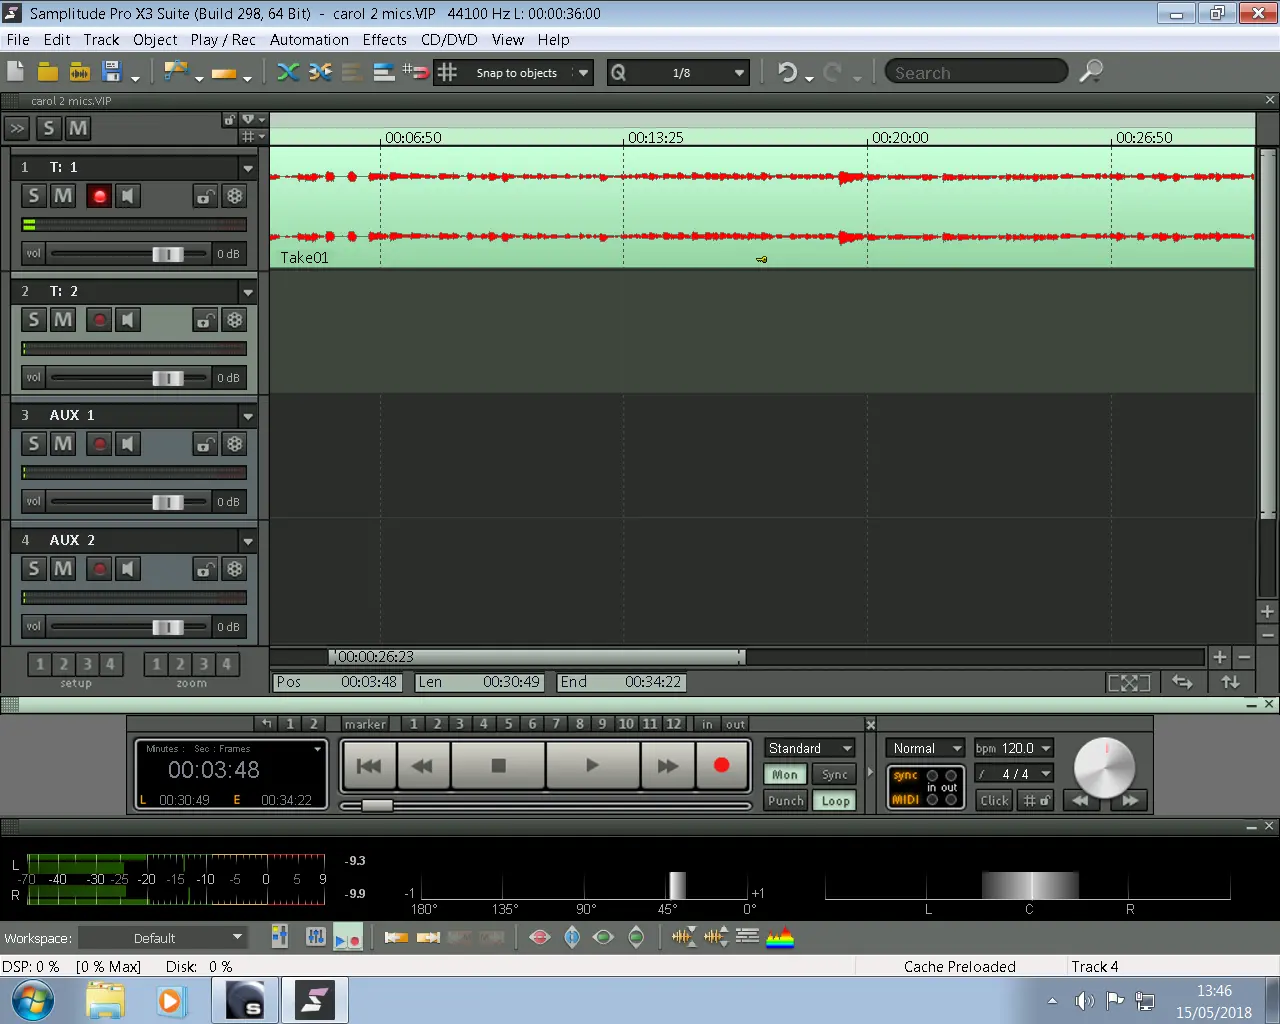Click the Record button in transport

coord(721,766)
